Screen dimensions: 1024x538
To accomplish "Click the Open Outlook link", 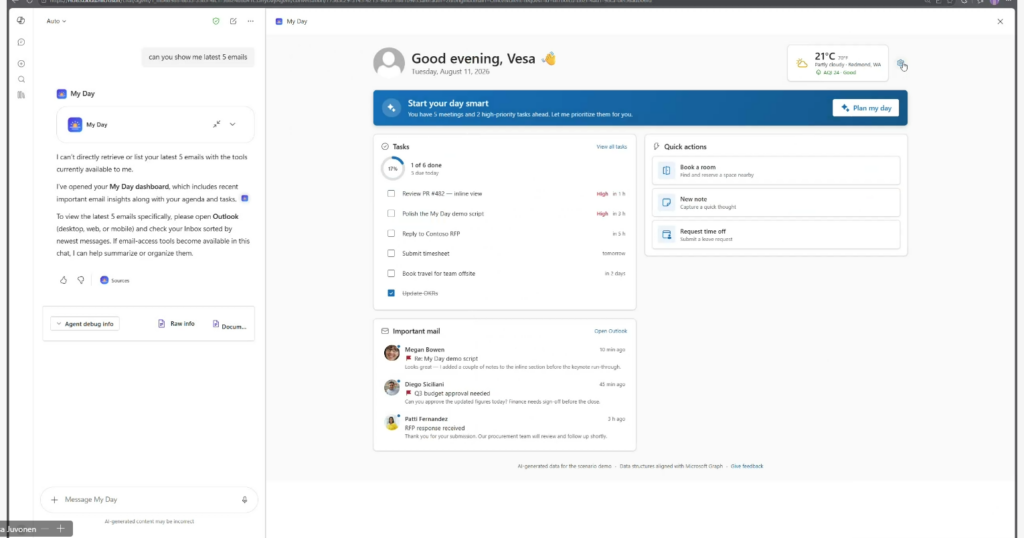I will tap(610, 331).
